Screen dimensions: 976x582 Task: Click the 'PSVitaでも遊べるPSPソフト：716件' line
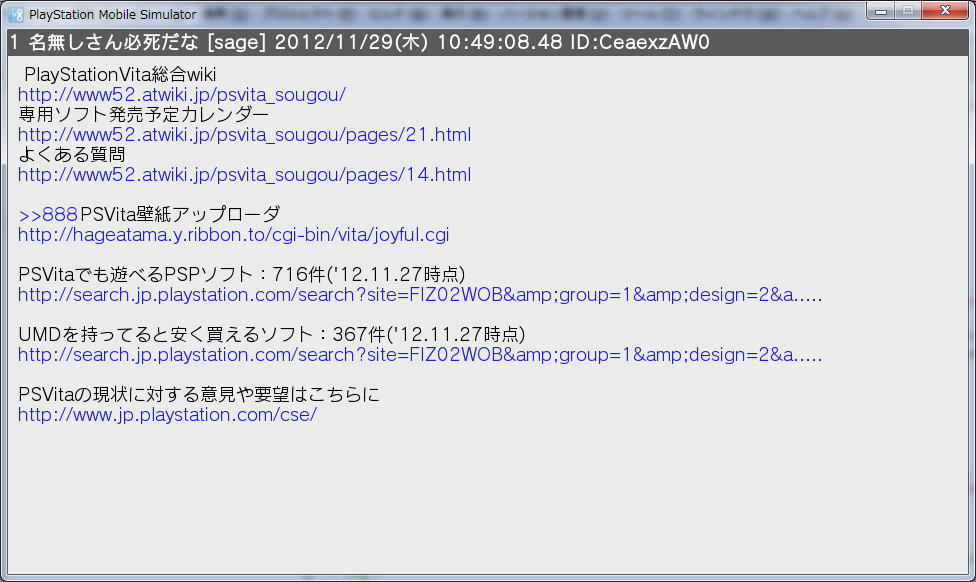pos(242,275)
